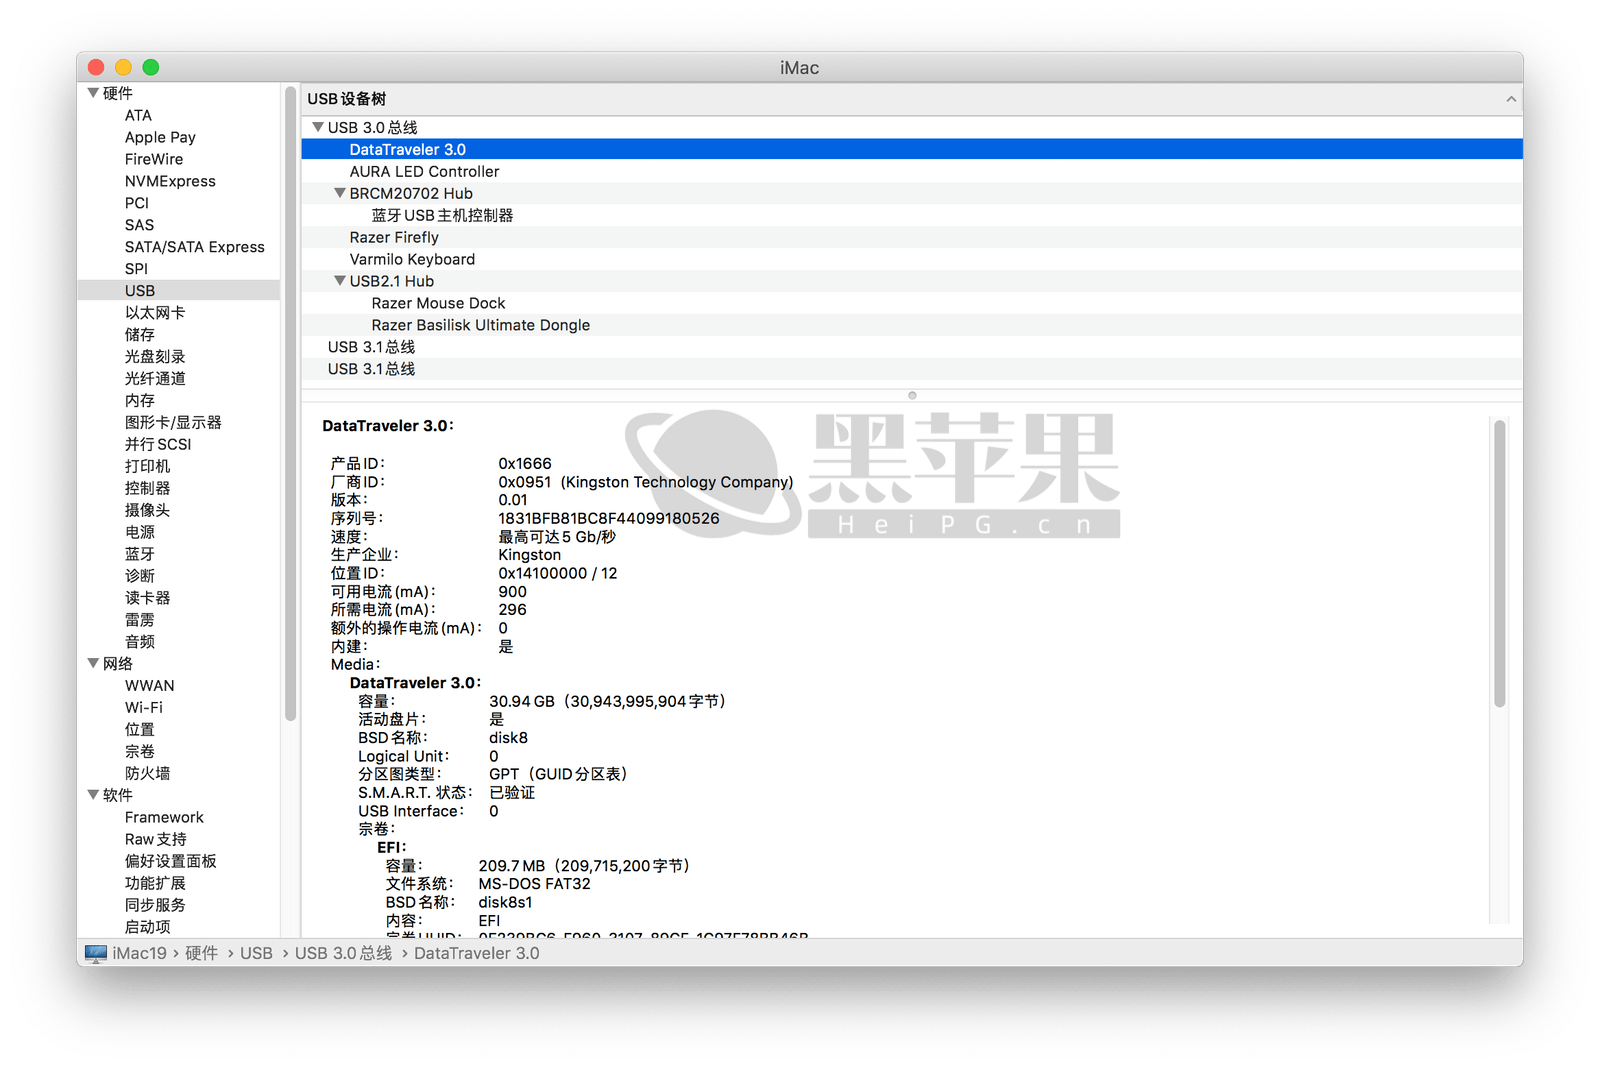Click USB 3.0 总线 in the path bar
Screen dimensions: 1600x1068
pyautogui.click(x=343, y=953)
